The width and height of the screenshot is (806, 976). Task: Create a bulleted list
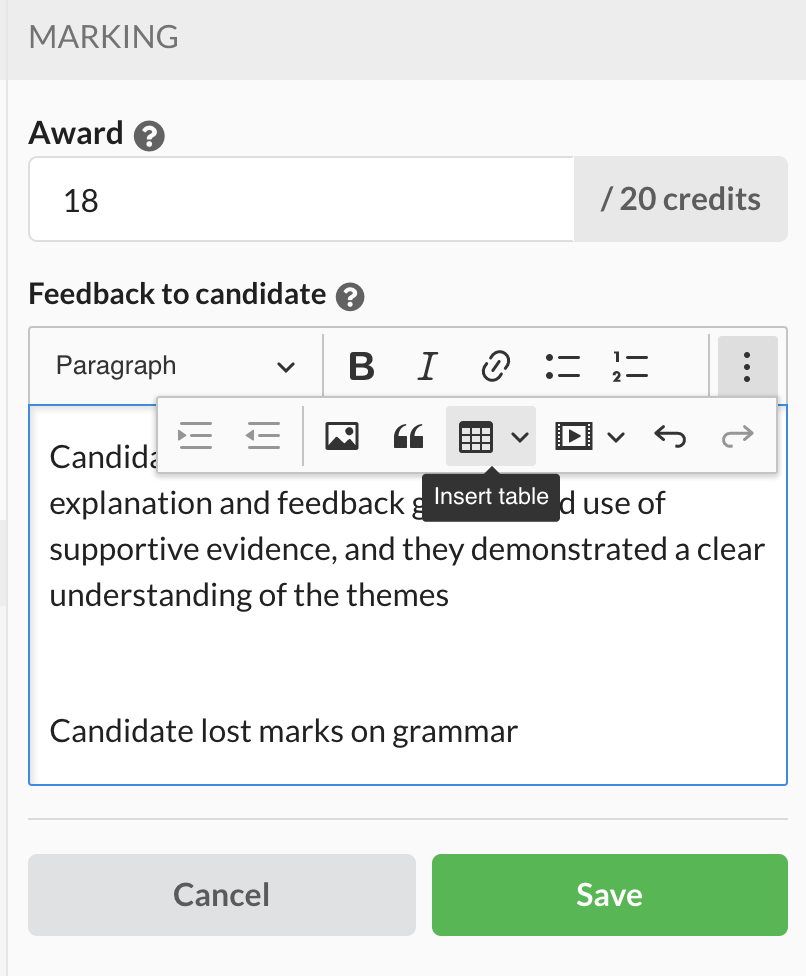click(563, 366)
